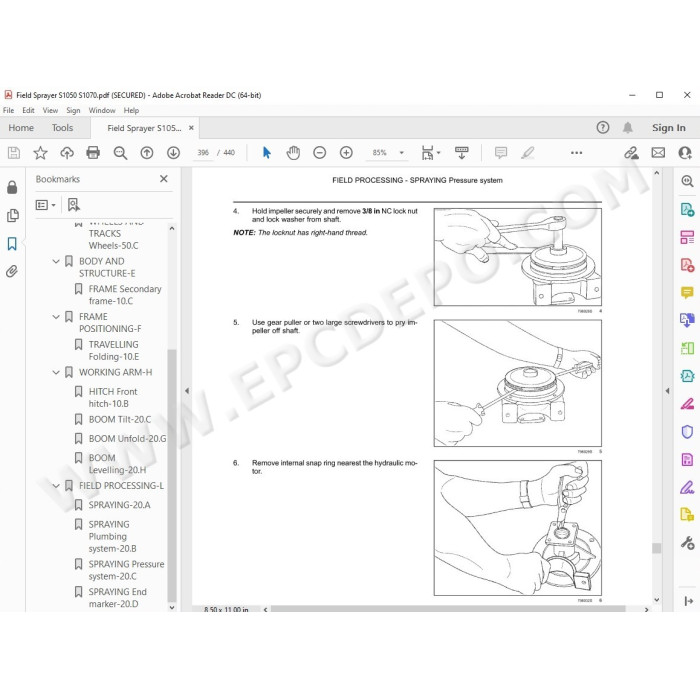700x700 pixels.
Task: Close the Bookmarks panel
Action: point(164,179)
